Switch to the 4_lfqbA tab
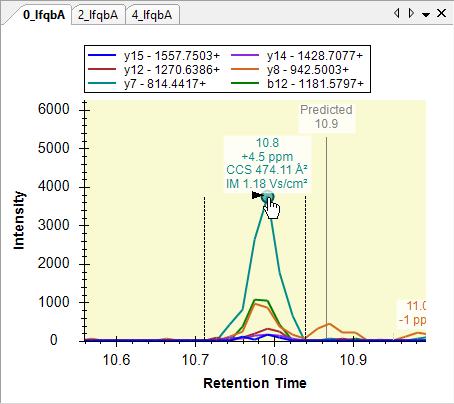Image resolution: width=454 pixels, height=404 pixels. coord(152,15)
